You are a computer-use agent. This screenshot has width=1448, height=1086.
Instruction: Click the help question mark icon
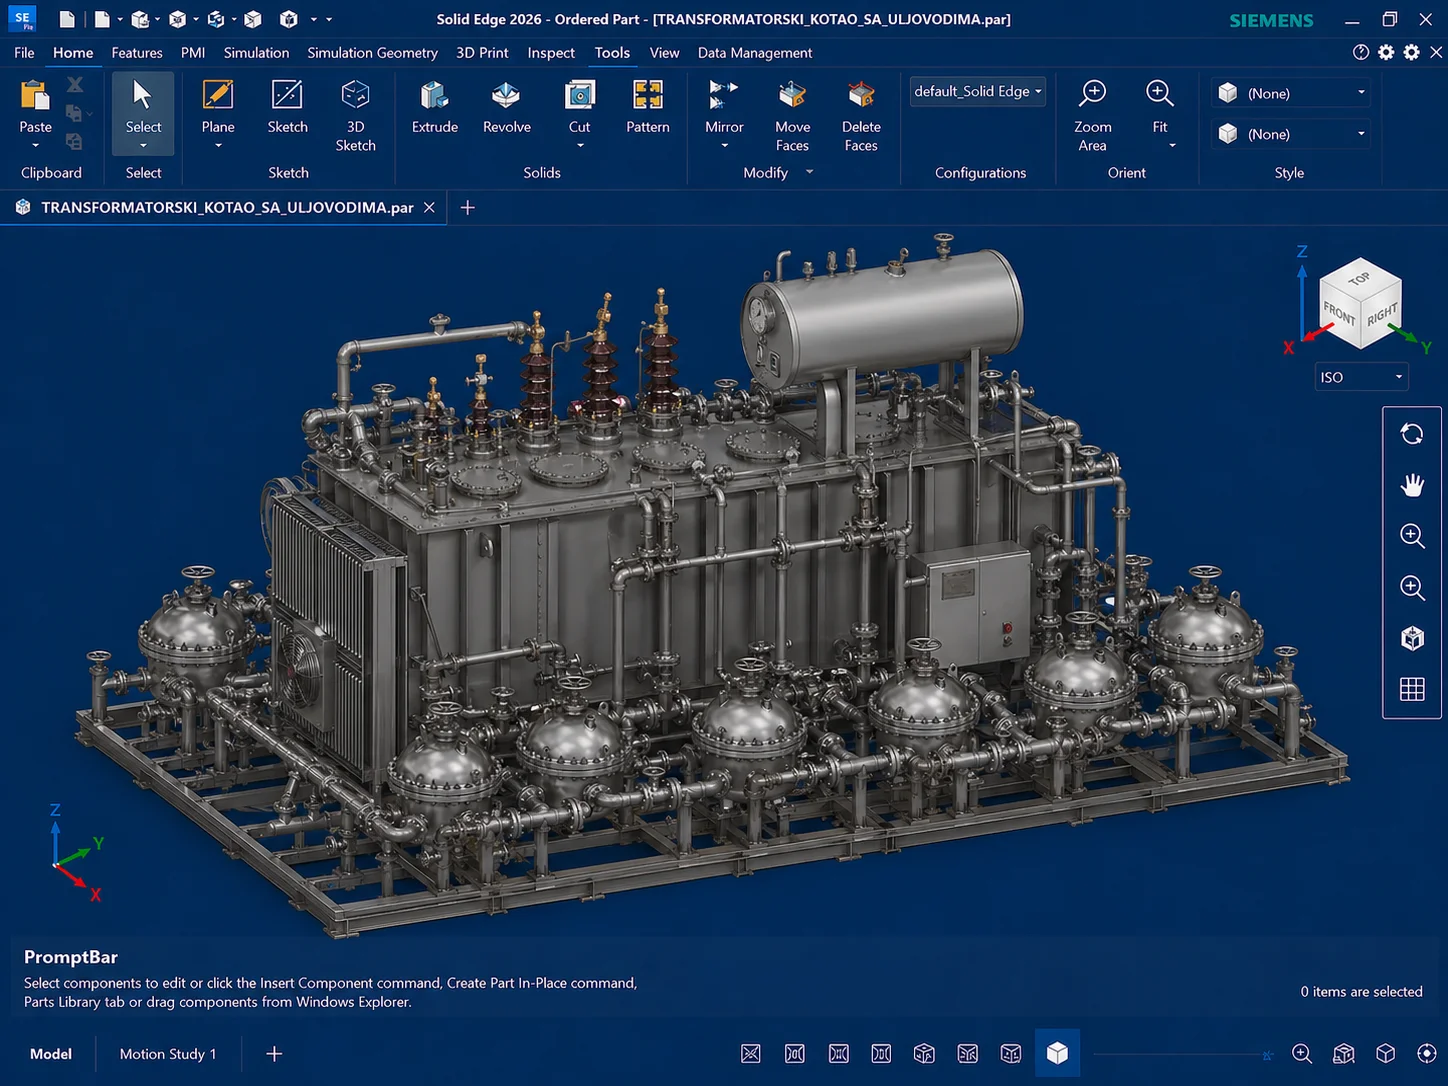[x=1361, y=52]
